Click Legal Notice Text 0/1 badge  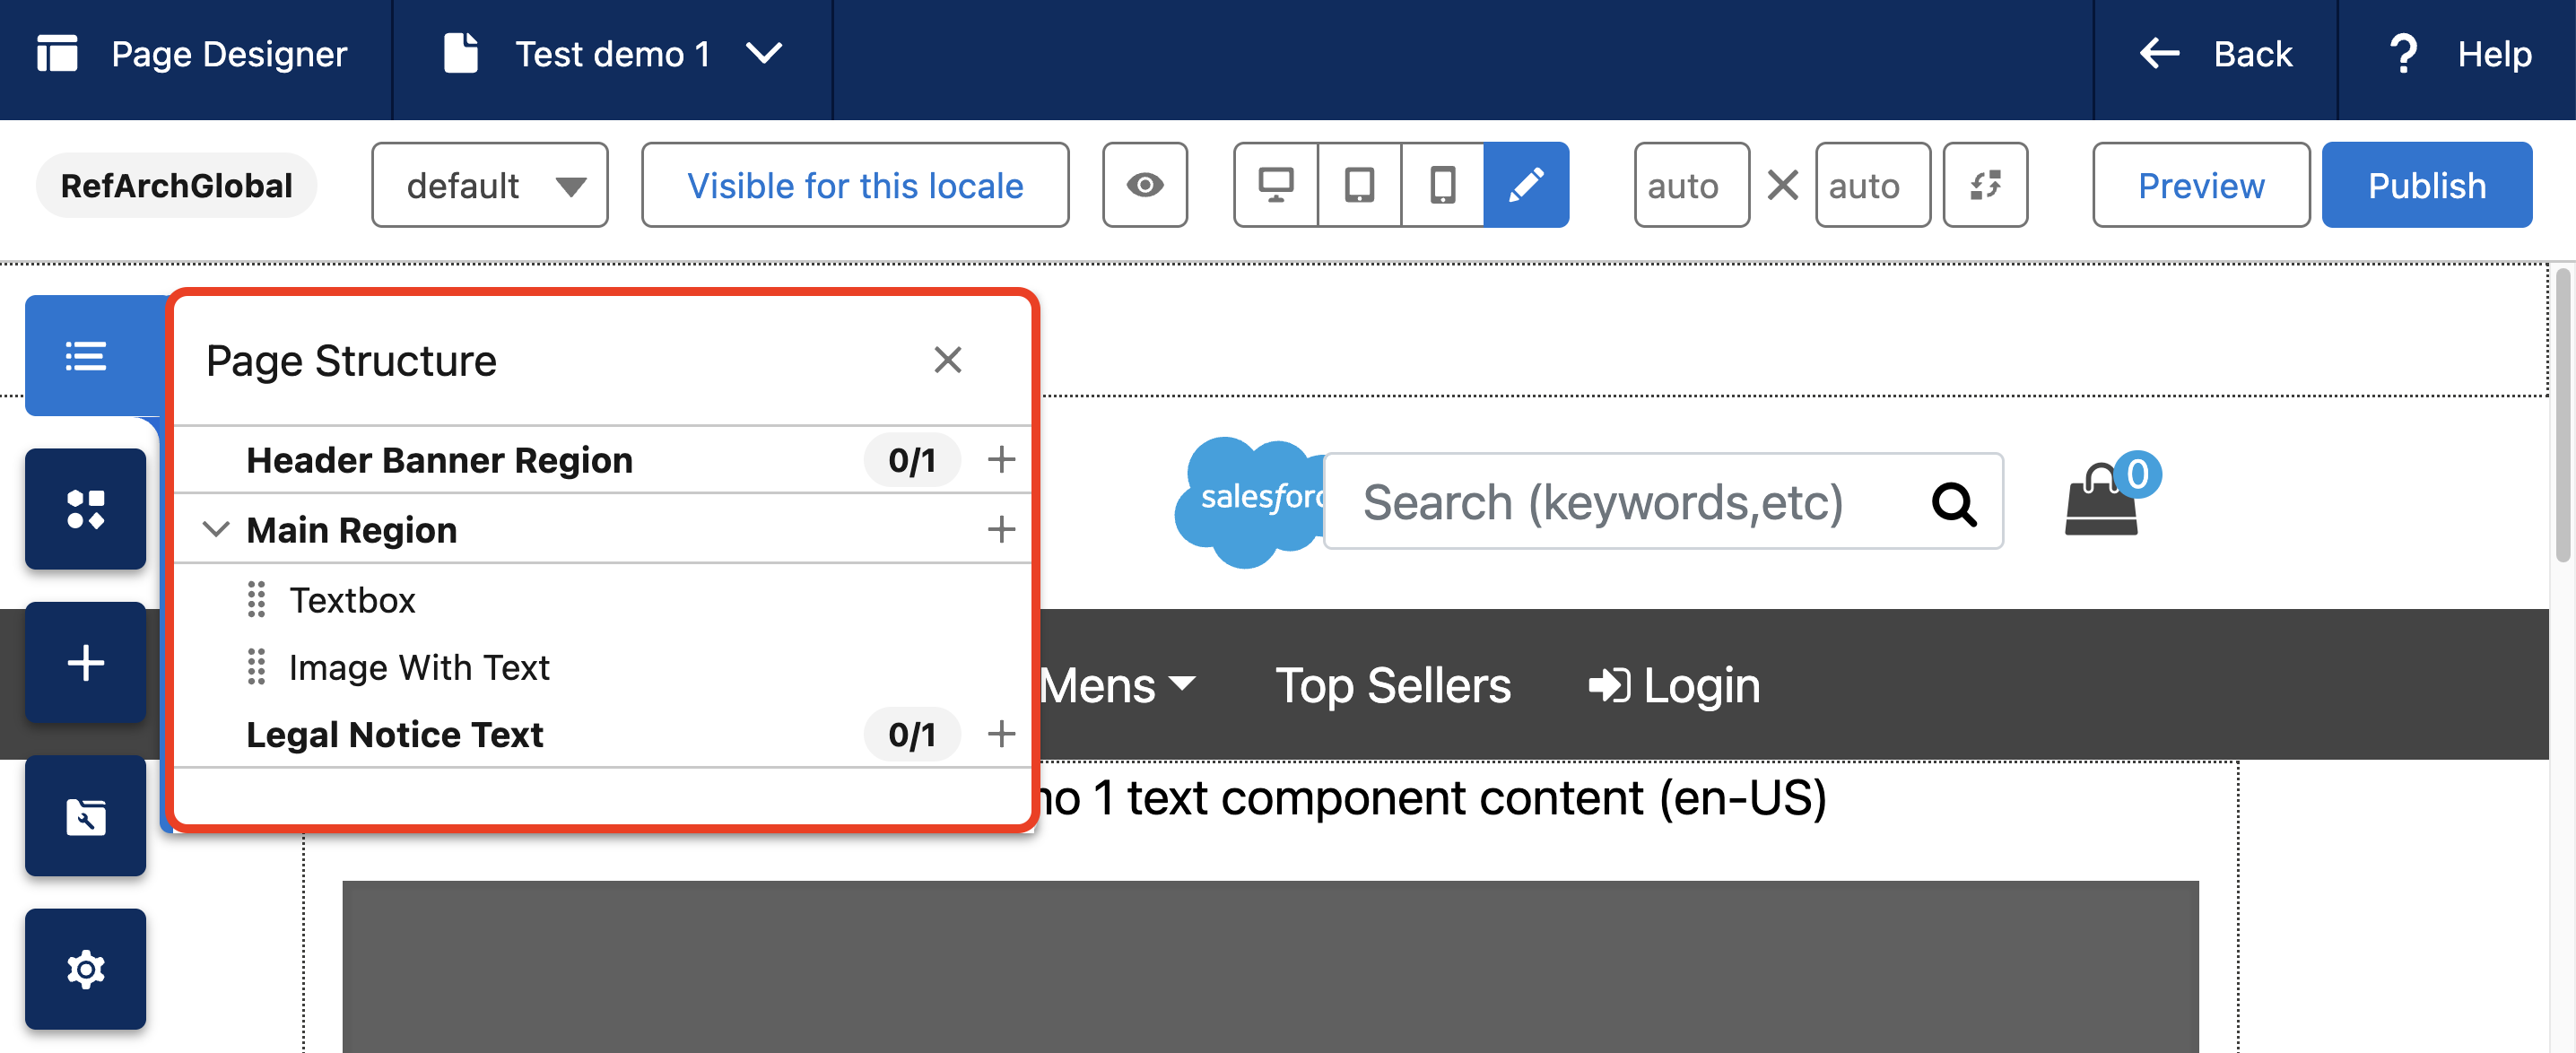click(912, 734)
